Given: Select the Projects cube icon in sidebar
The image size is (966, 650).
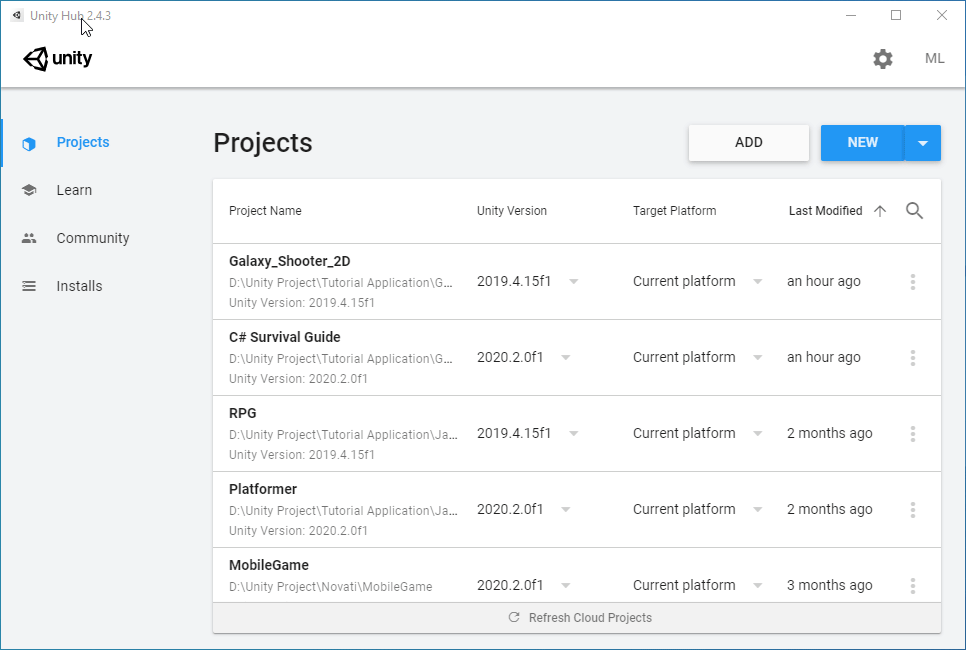Looking at the screenshot, I should click(x=29, y=144).
